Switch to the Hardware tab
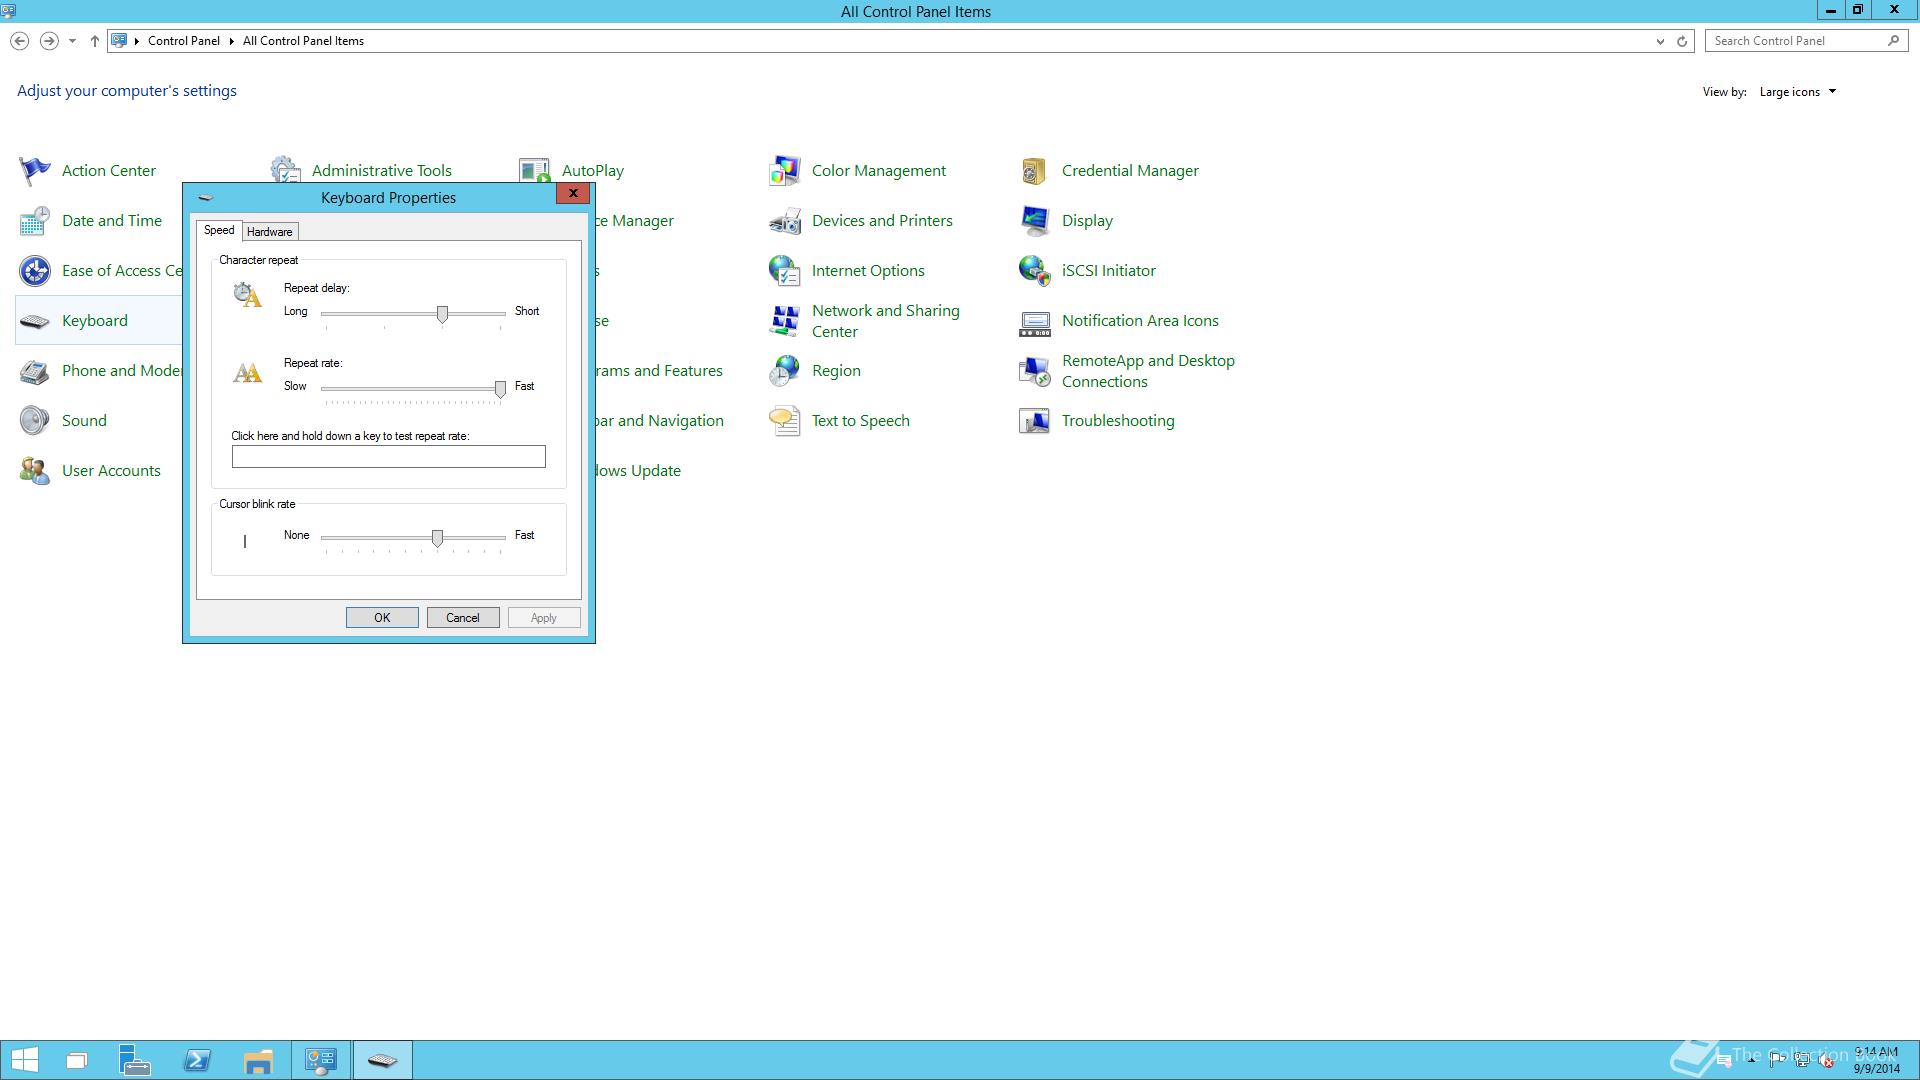 coord(269,232)
